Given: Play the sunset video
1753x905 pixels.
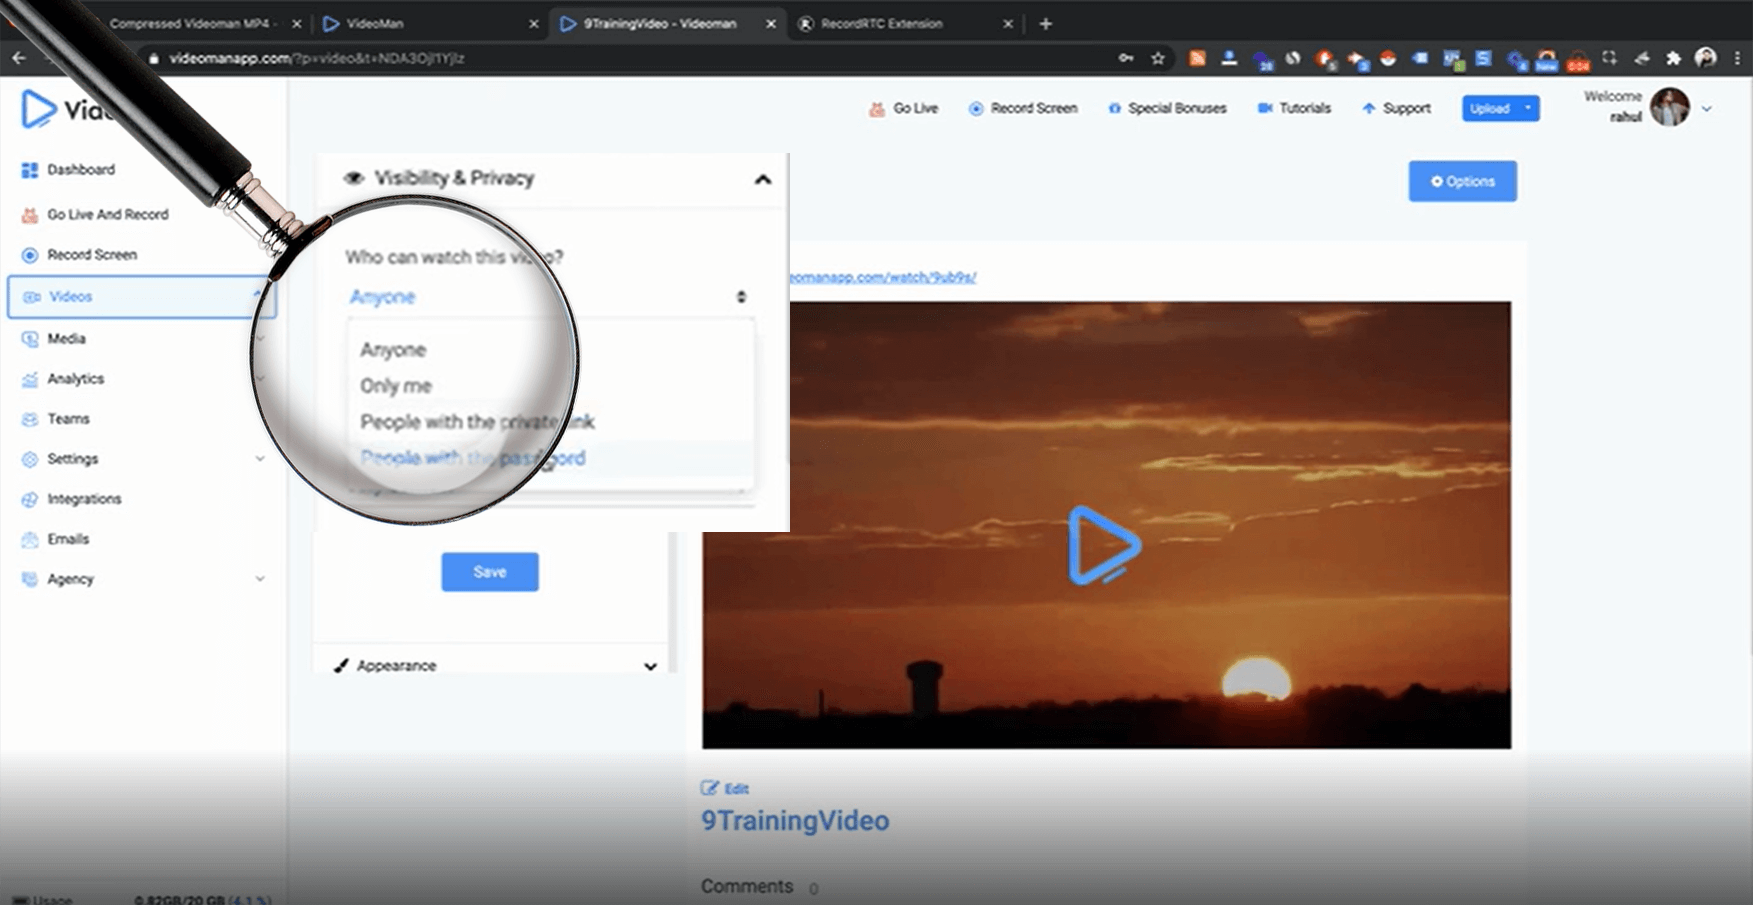Looking at the screenshot, I should tap(1105, 545).
